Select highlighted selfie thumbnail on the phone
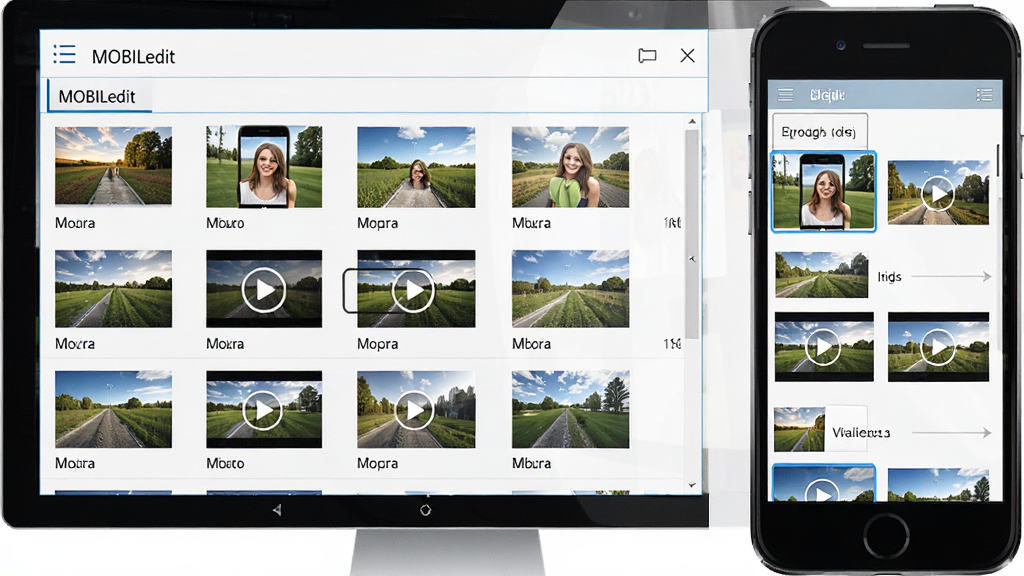The height and width of the screenshot is (576, 1024). (824, 191)
